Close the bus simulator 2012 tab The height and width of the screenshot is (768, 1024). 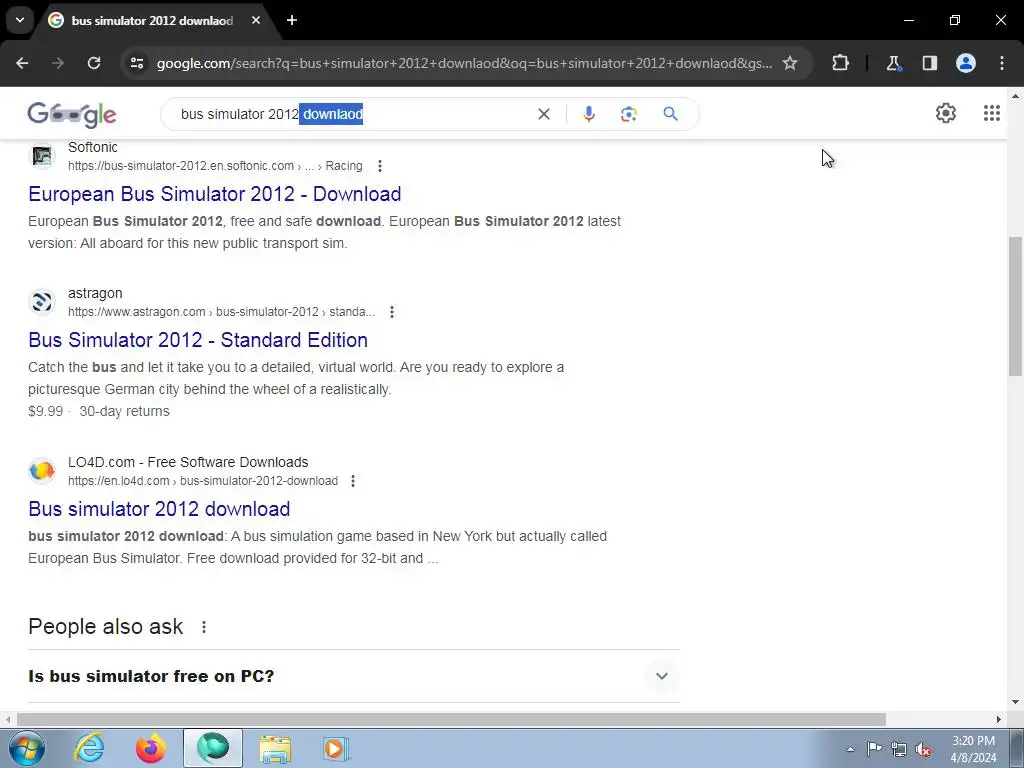coord(256,20)
